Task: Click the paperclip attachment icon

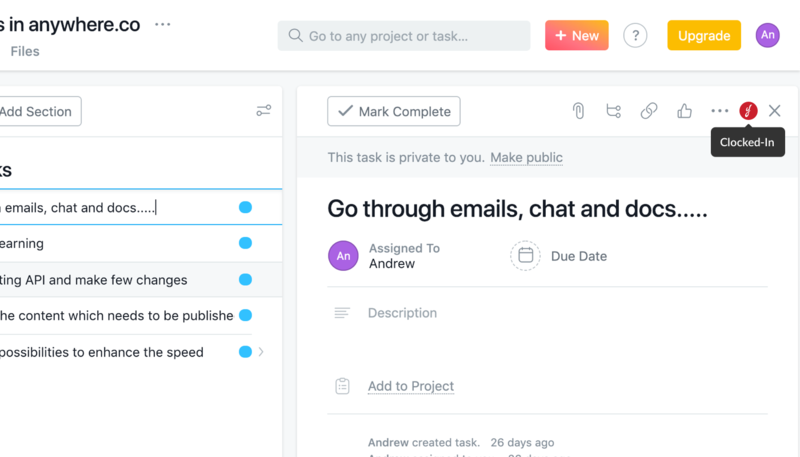Action: point(578,111)
